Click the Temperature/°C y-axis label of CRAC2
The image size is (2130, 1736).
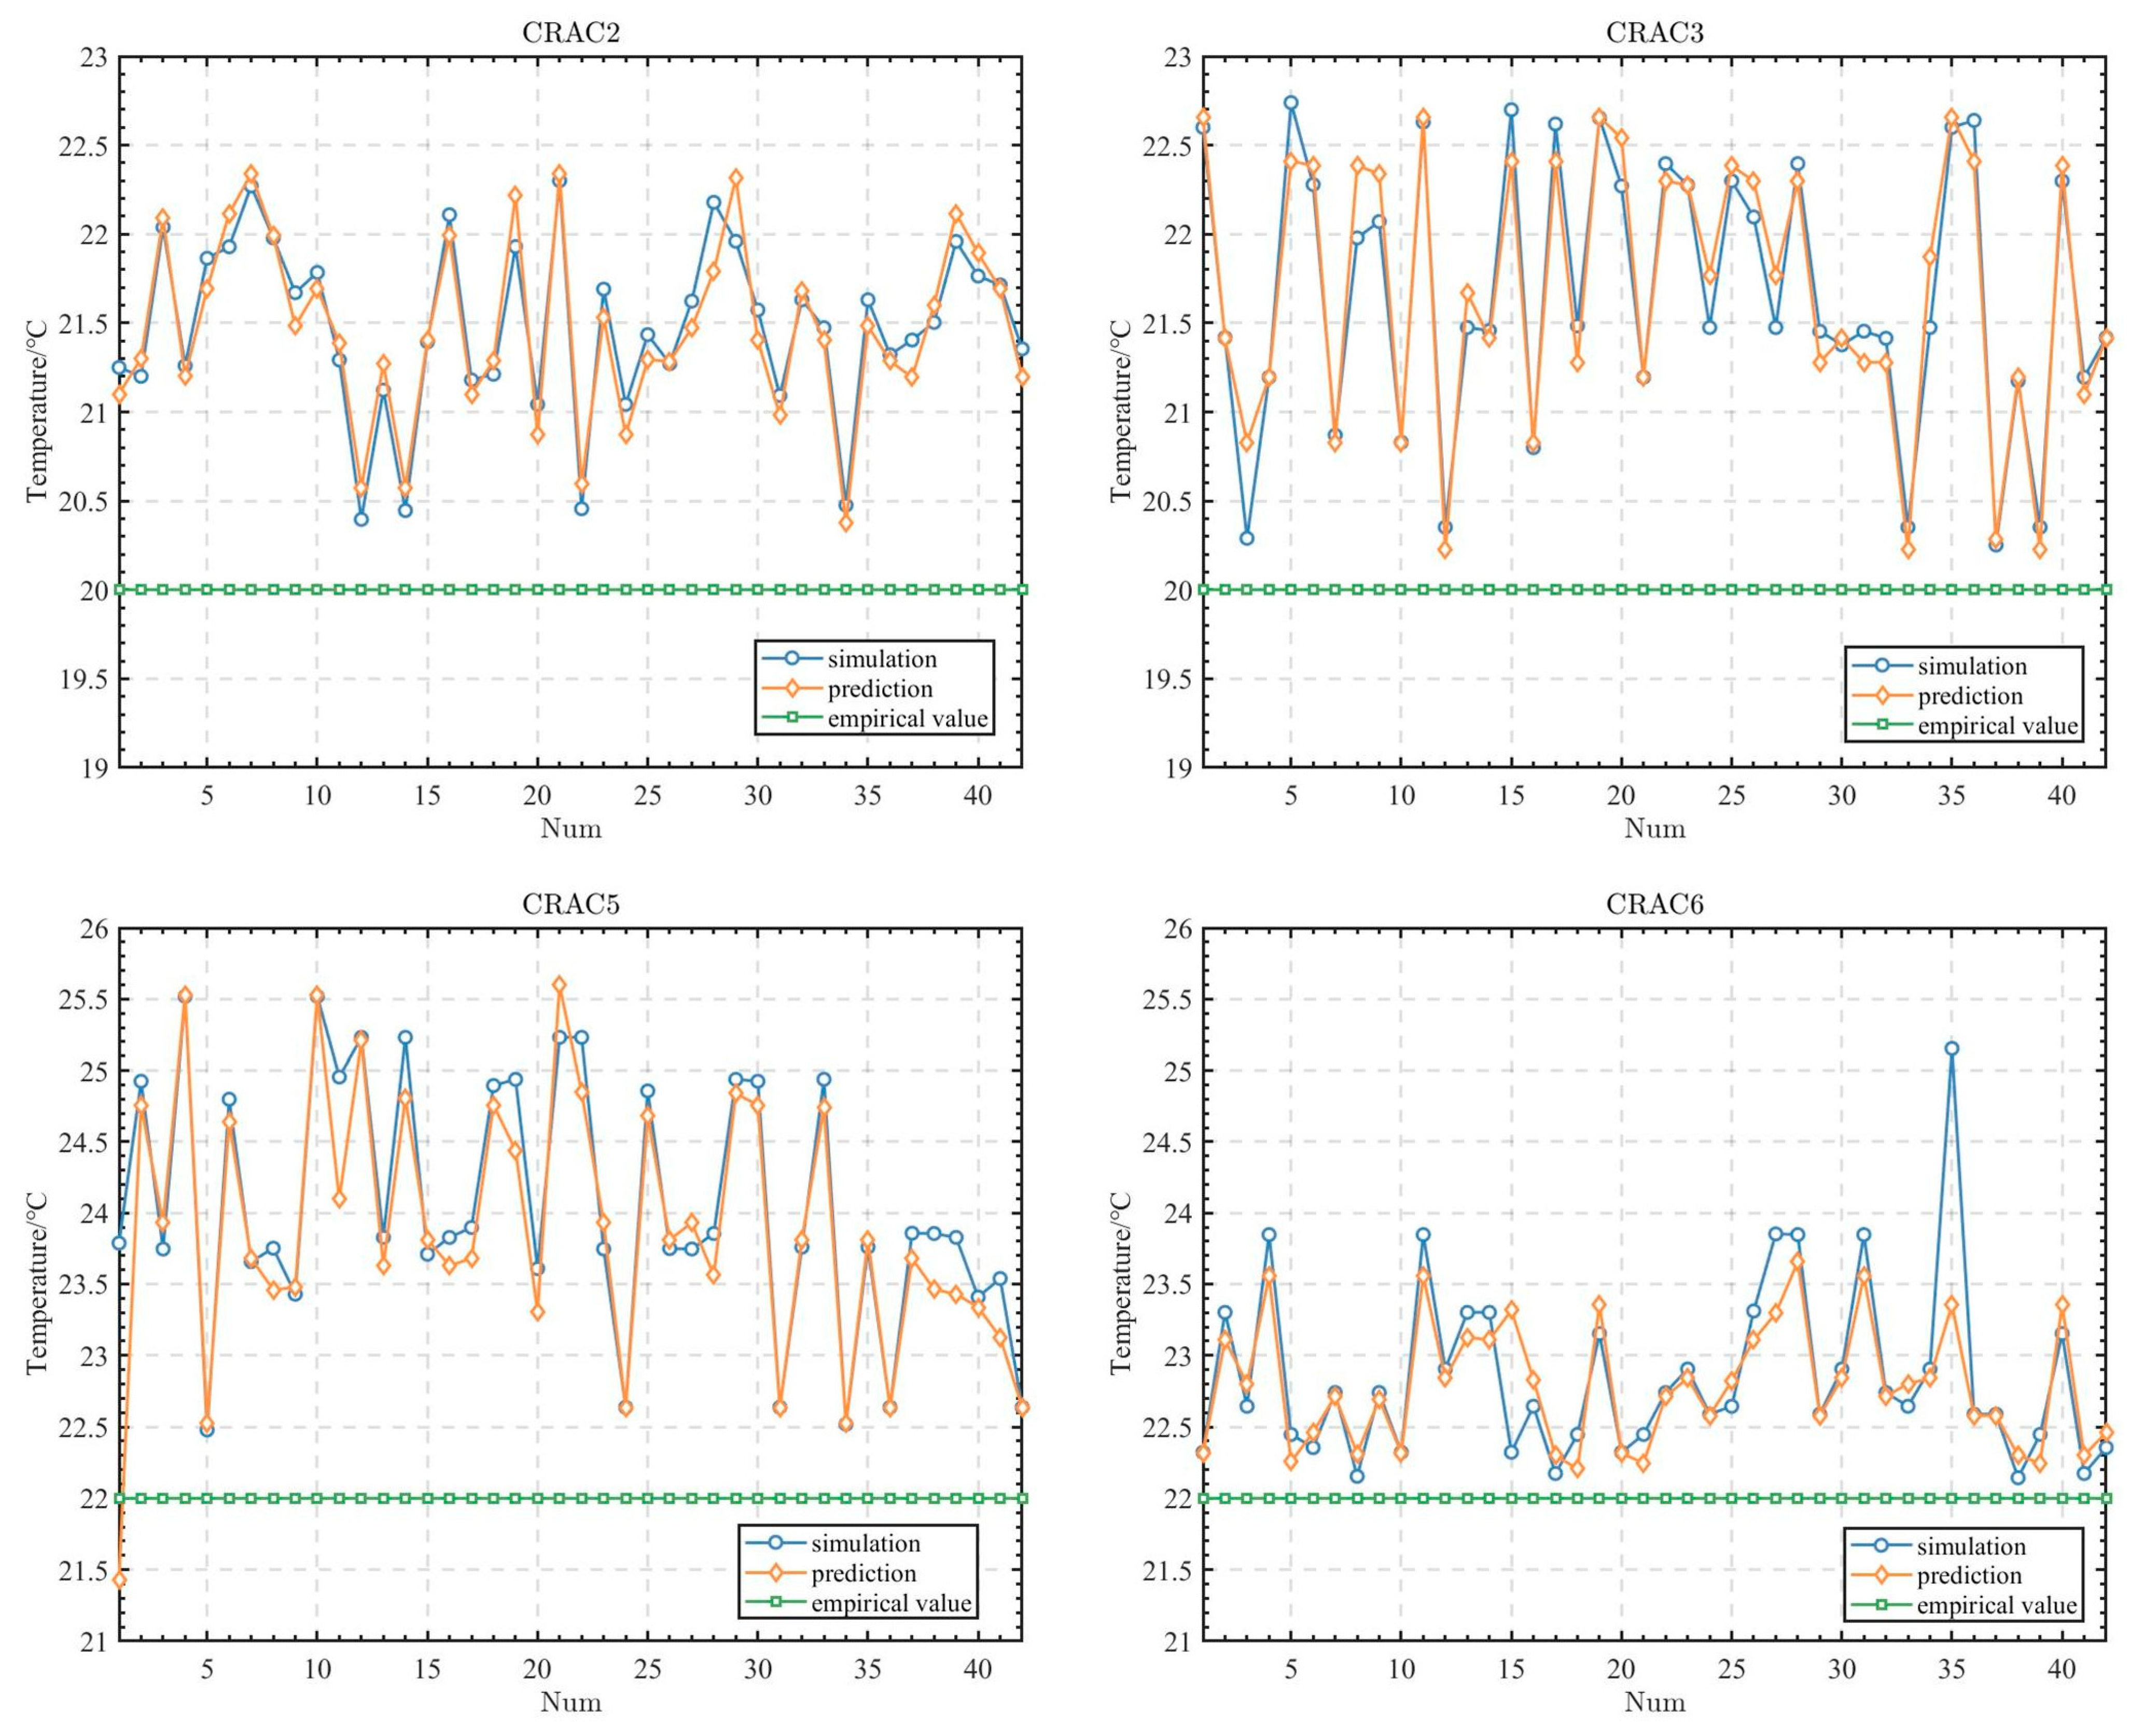37,411
